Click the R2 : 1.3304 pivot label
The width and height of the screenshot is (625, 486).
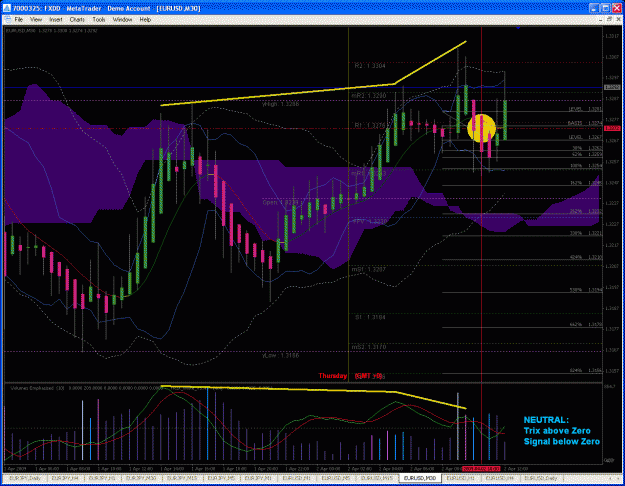pyautogui.click(x=370, y=66)
